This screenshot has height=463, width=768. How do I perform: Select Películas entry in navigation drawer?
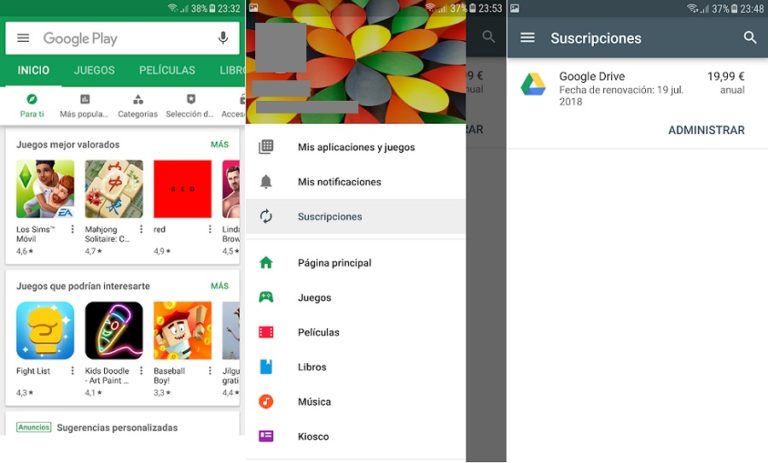(356, 332)
